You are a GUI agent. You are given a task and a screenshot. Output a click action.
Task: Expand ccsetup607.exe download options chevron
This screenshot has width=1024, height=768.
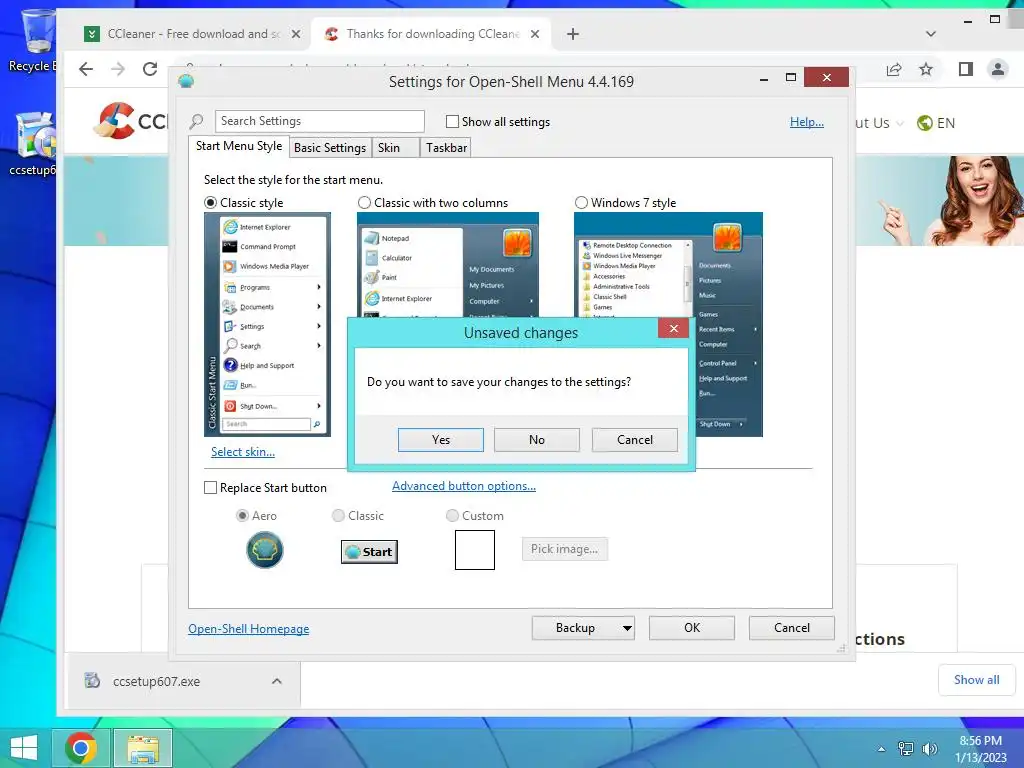(277, 681)
